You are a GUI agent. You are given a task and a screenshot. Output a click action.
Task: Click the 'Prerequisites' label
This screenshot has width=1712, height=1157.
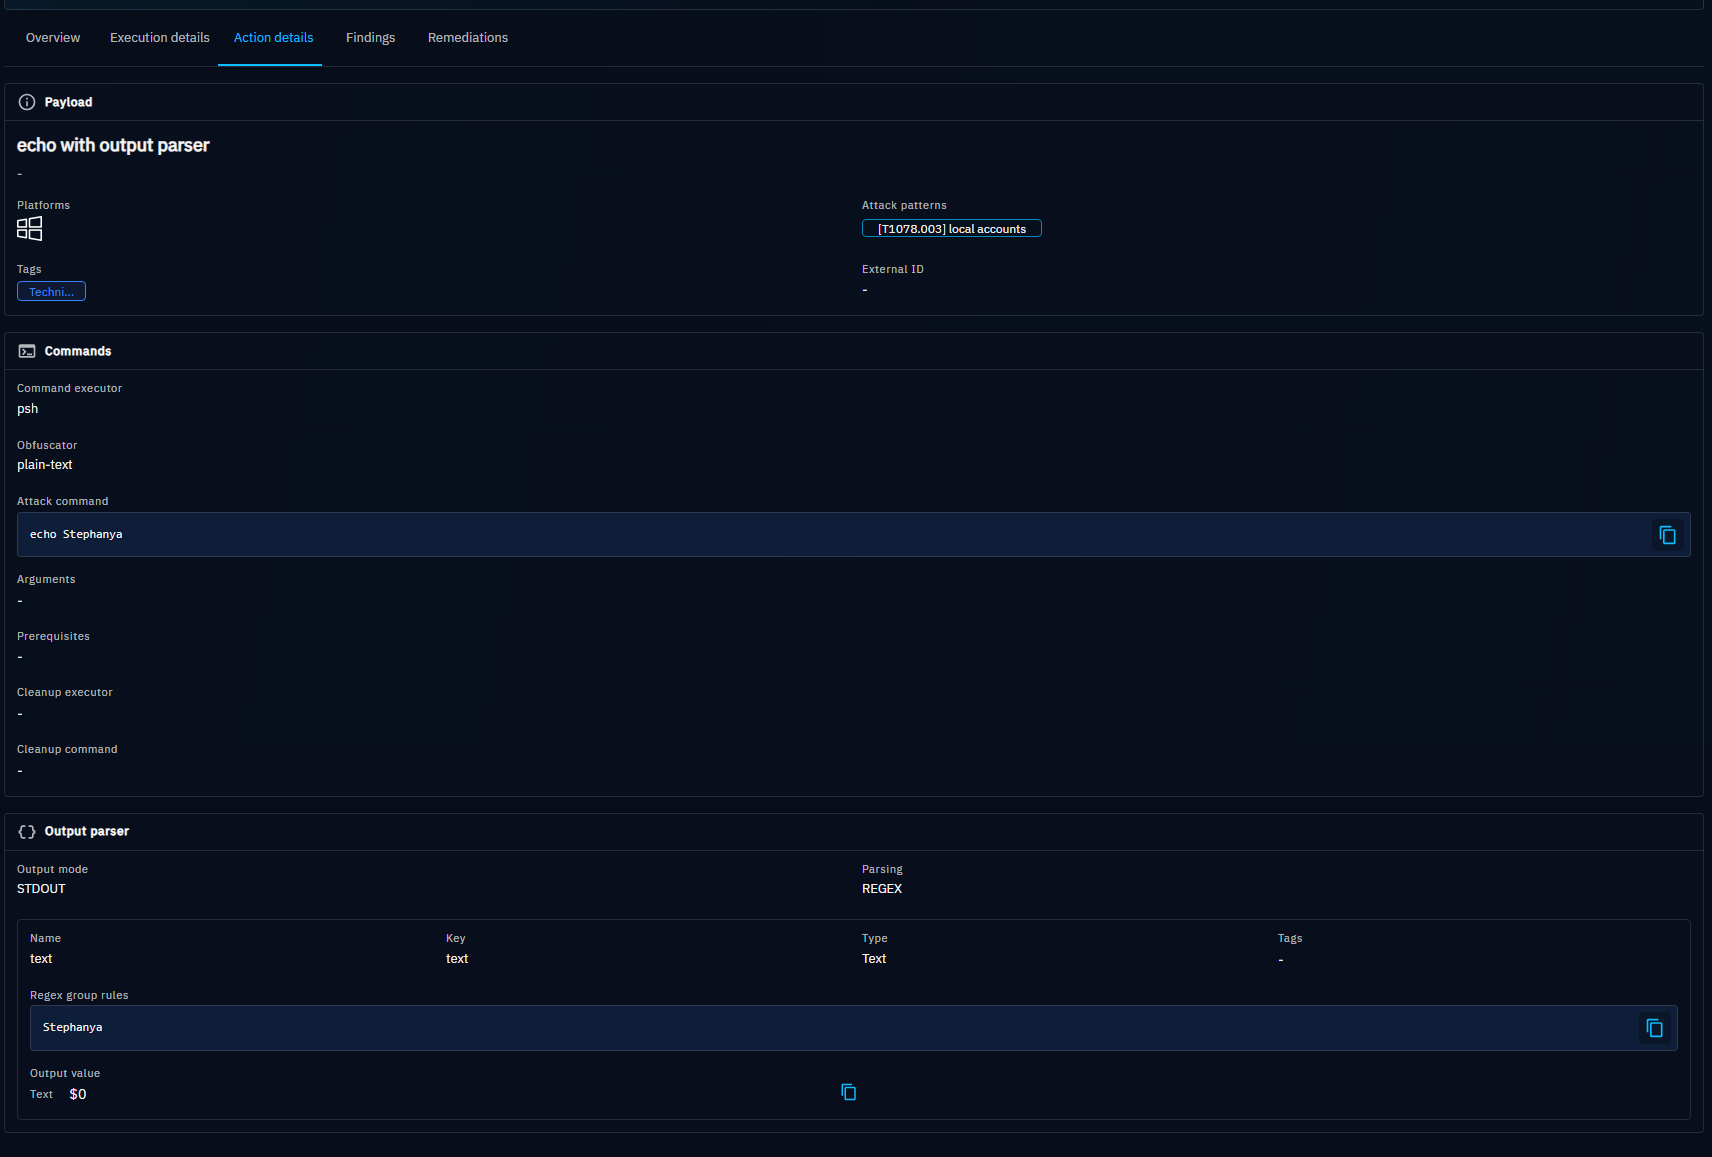(53, 637)
